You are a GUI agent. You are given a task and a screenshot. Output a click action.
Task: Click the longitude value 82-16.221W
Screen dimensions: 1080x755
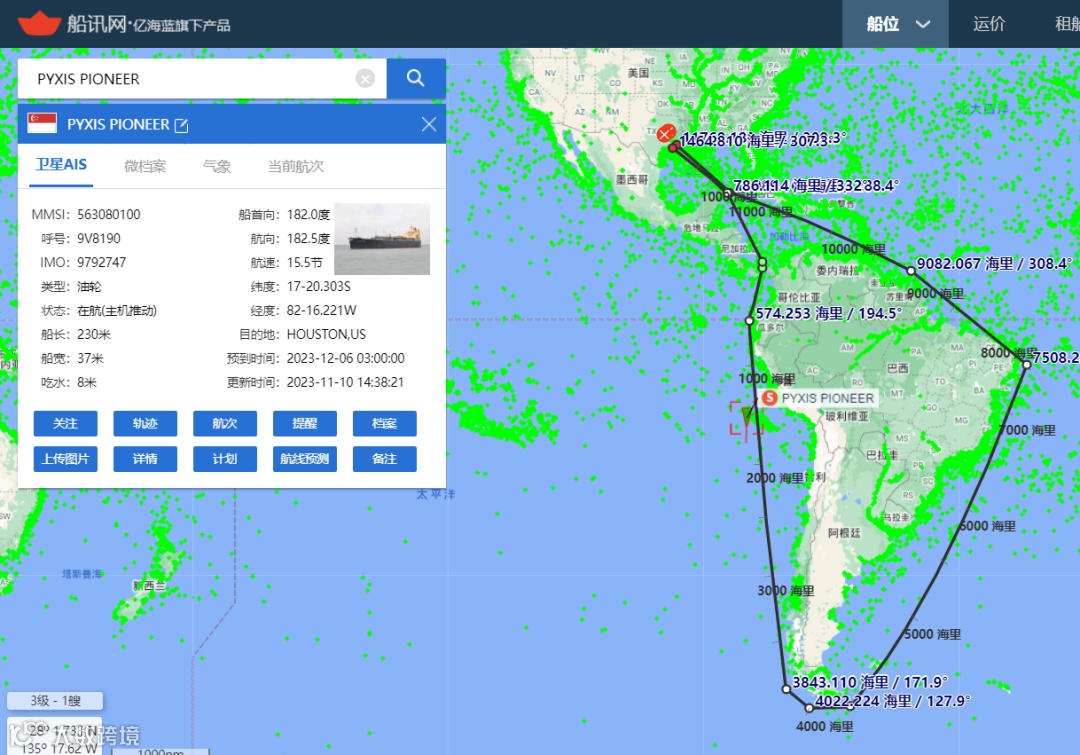322,310
